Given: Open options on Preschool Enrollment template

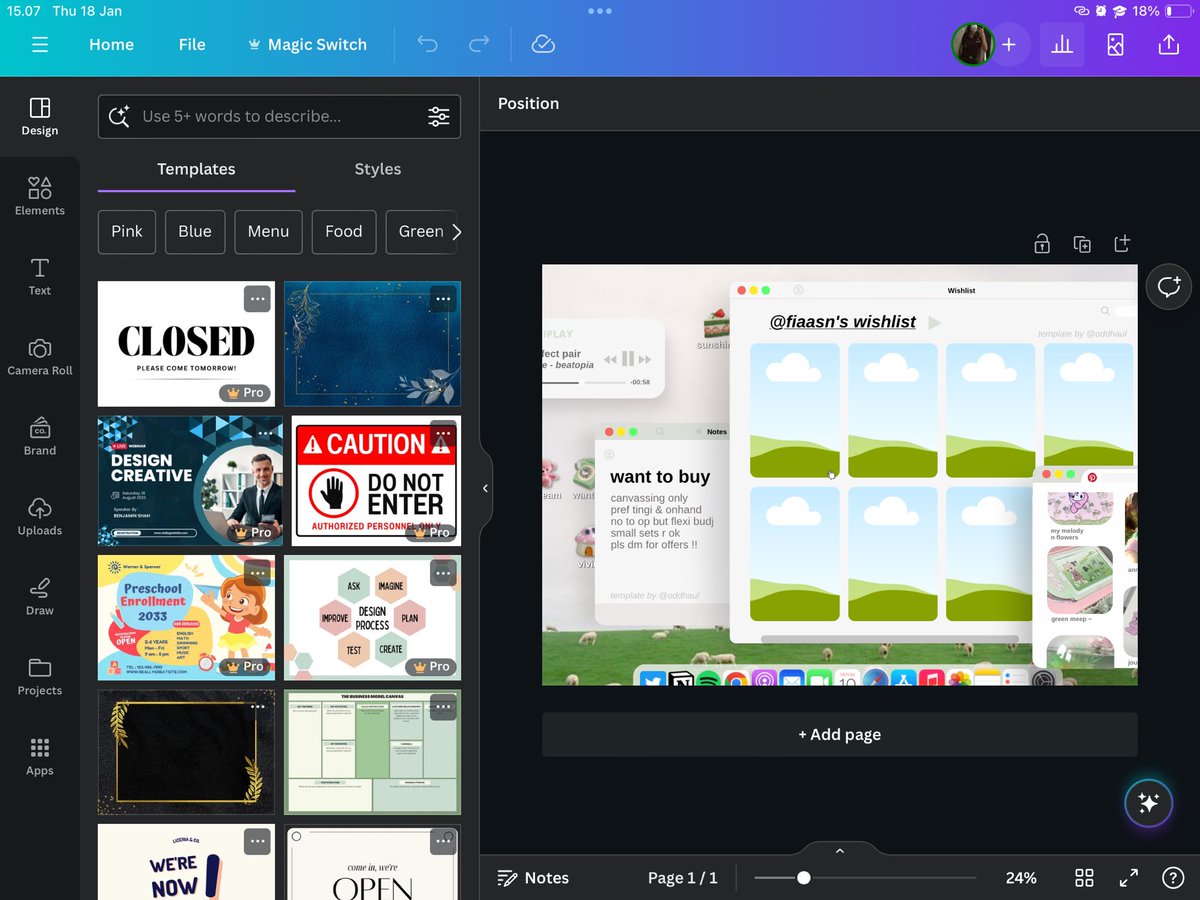Looking at the screenshot, I should 257,573.
